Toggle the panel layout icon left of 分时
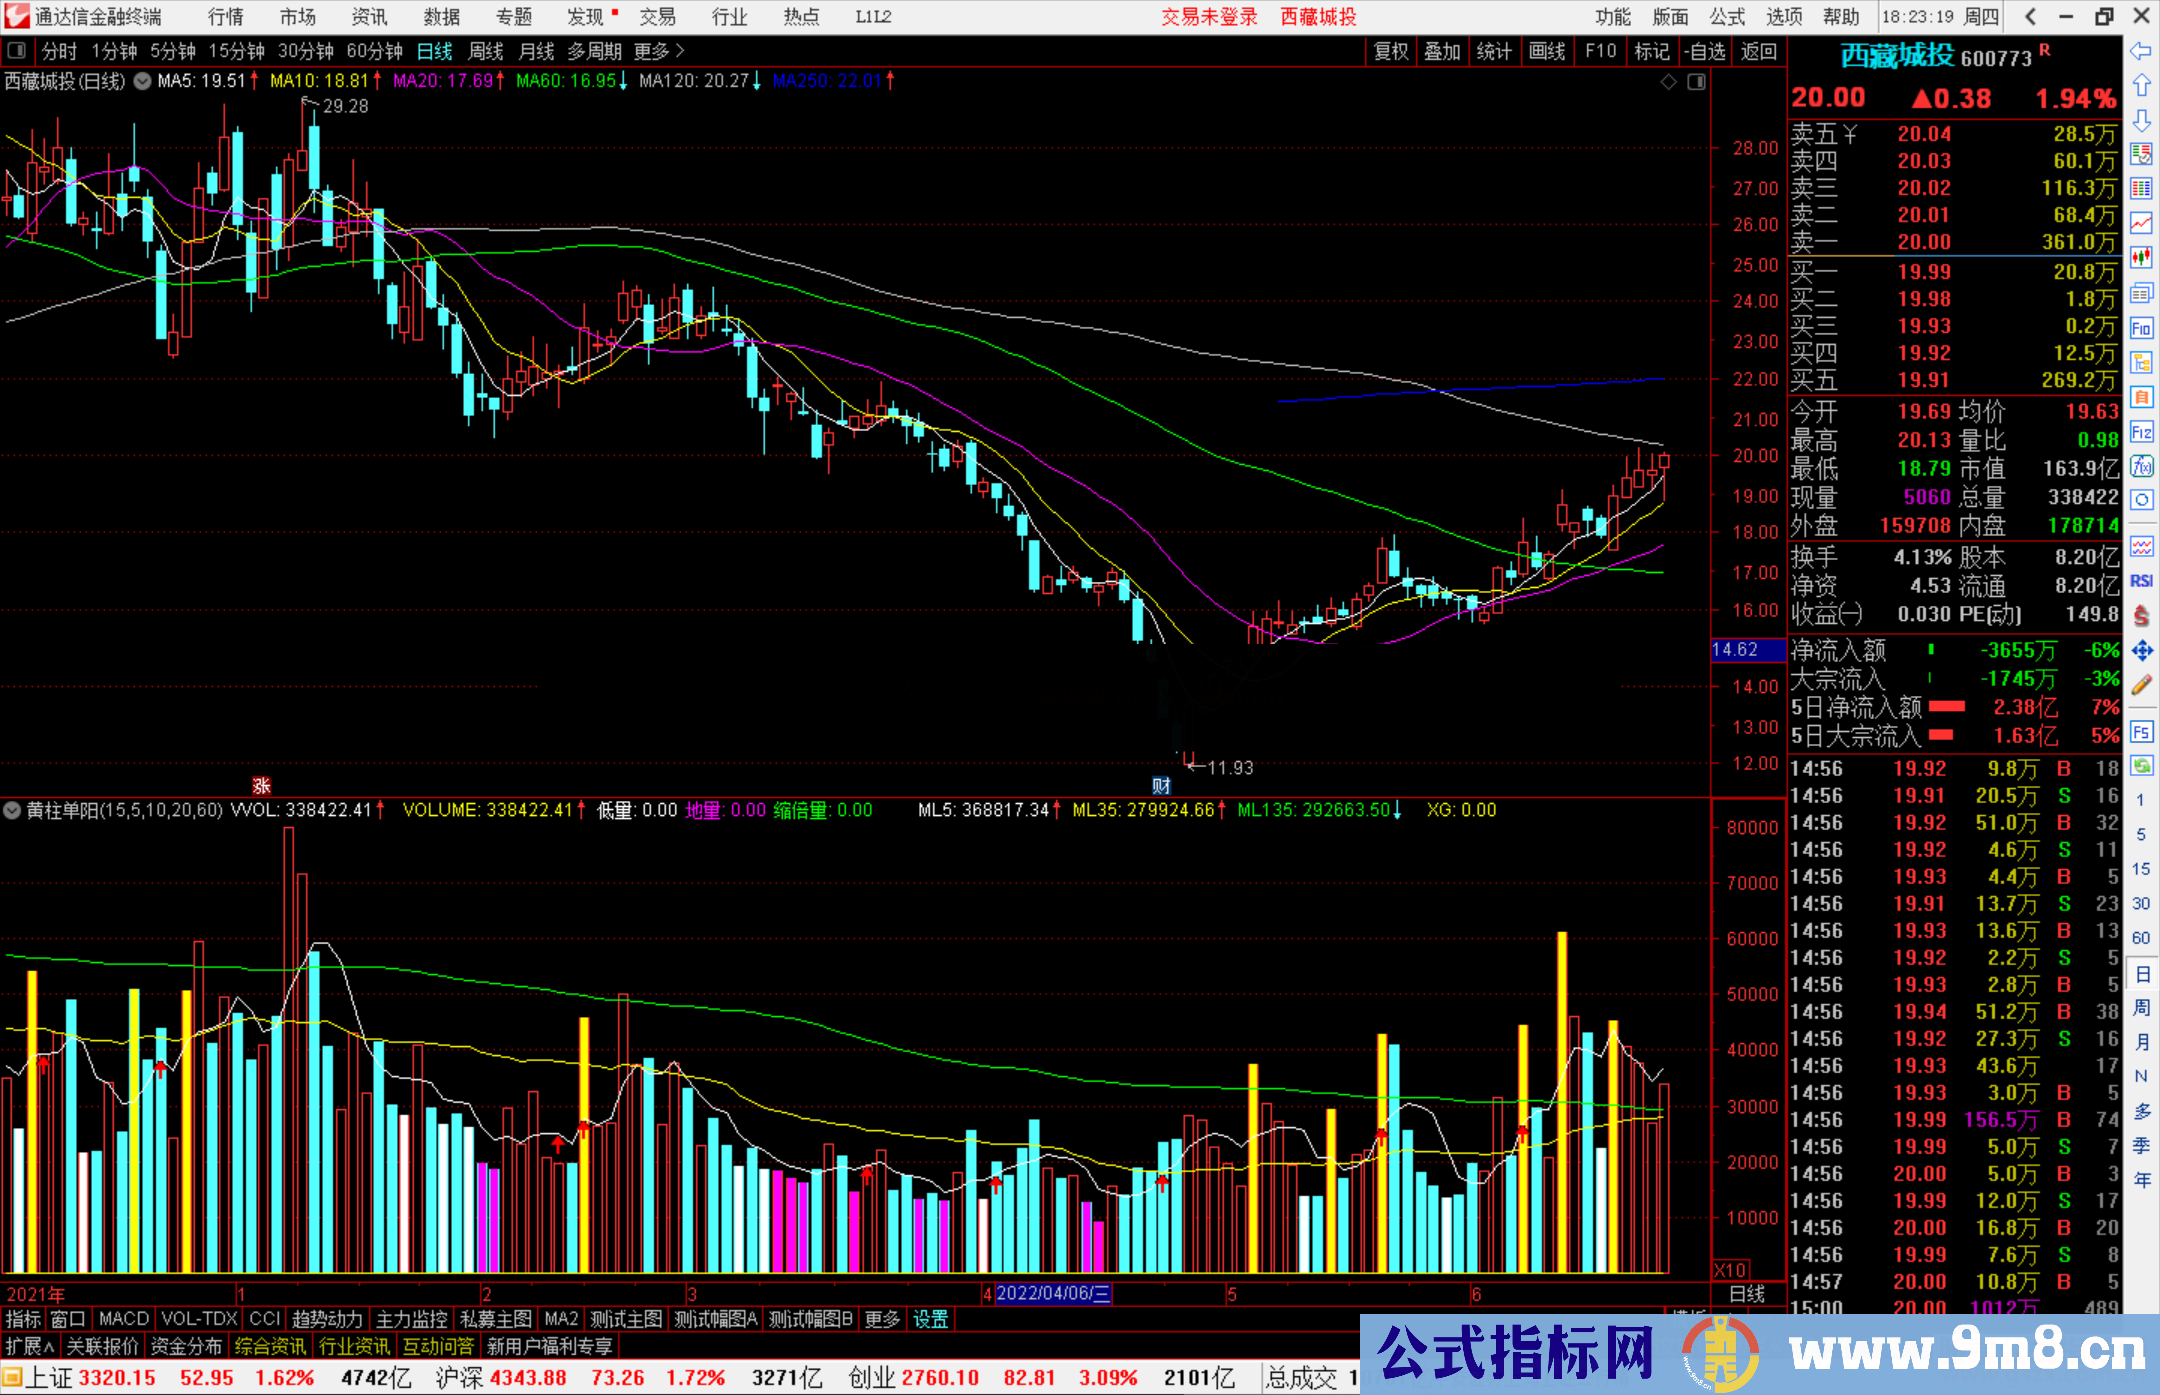 coord(17,50)
